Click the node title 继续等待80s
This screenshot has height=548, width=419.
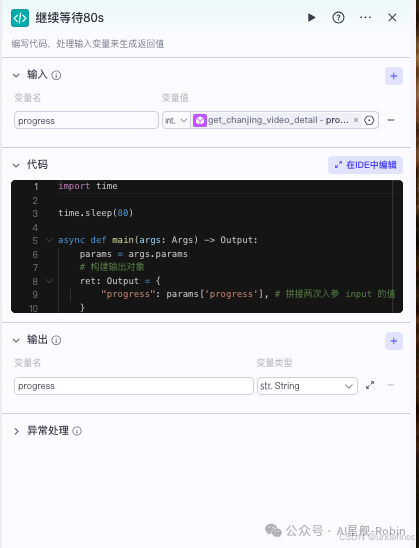pos(70,18)
